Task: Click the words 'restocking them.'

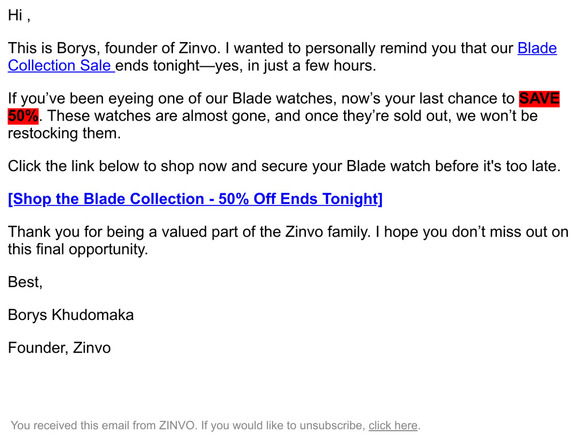Action: (64, 133)
